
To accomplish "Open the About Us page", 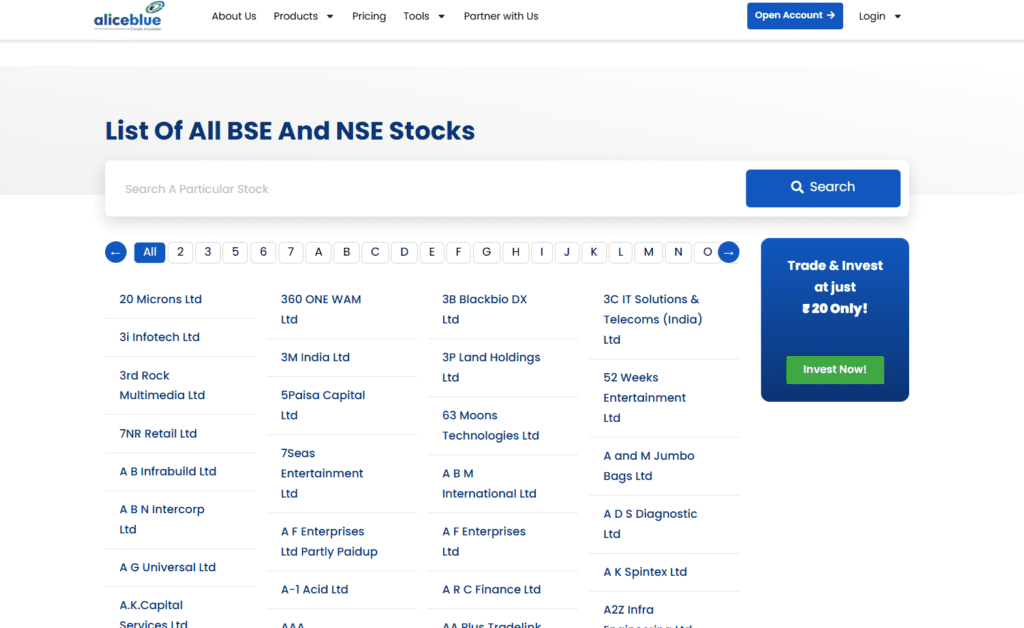I will point(234,16).
